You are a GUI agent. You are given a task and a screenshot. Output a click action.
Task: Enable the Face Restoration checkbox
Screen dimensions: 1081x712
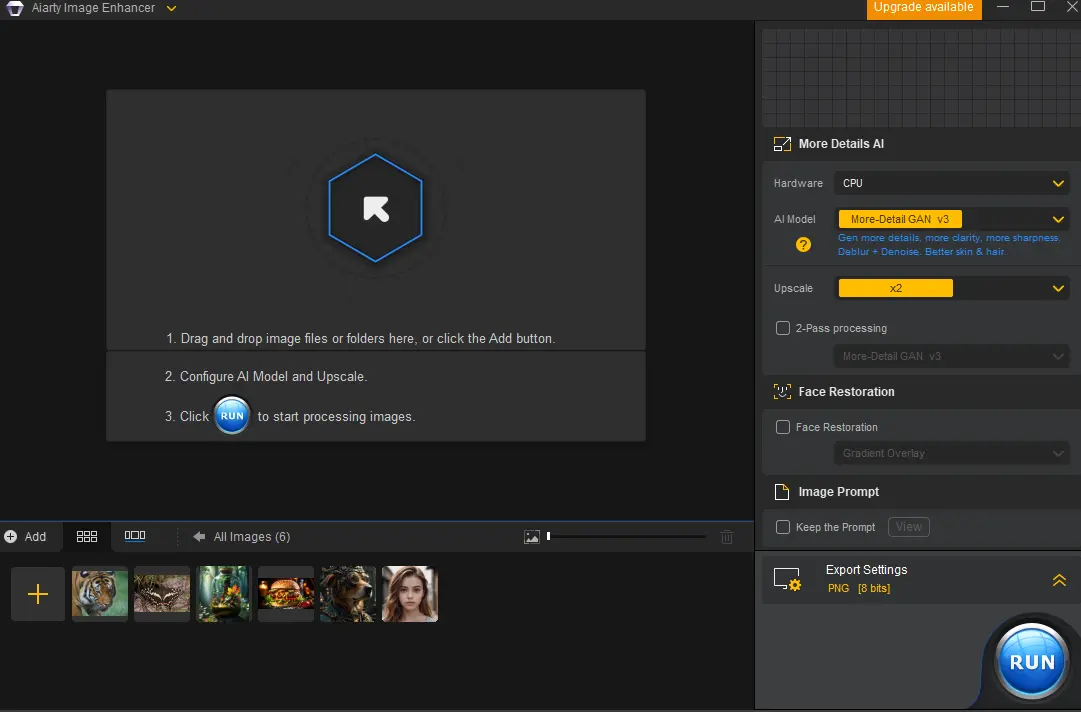782,427
